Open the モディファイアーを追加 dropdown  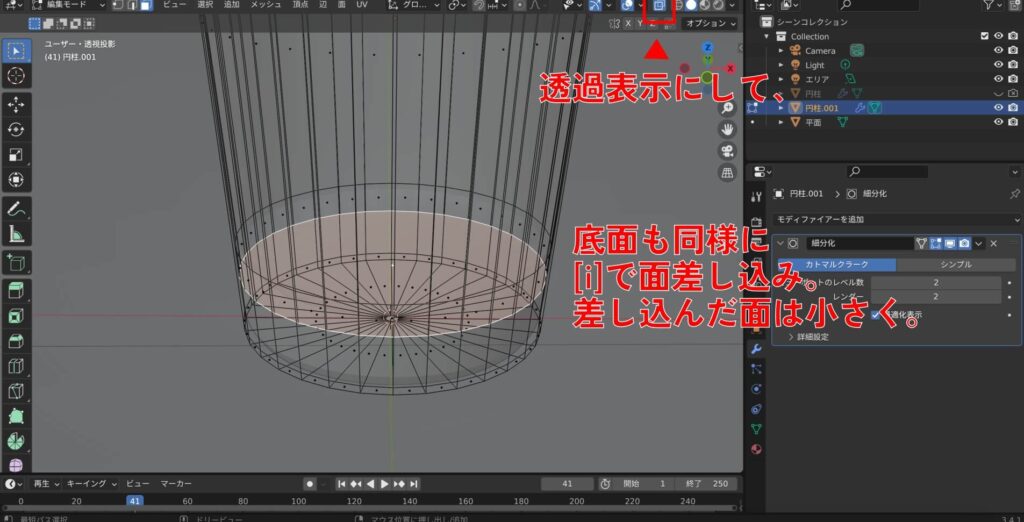pyautogui.click(x=883, y=218)
